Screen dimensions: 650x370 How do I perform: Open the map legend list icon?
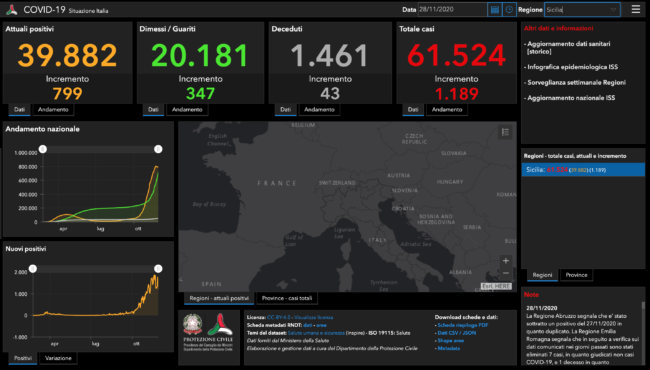click(505, 132)
